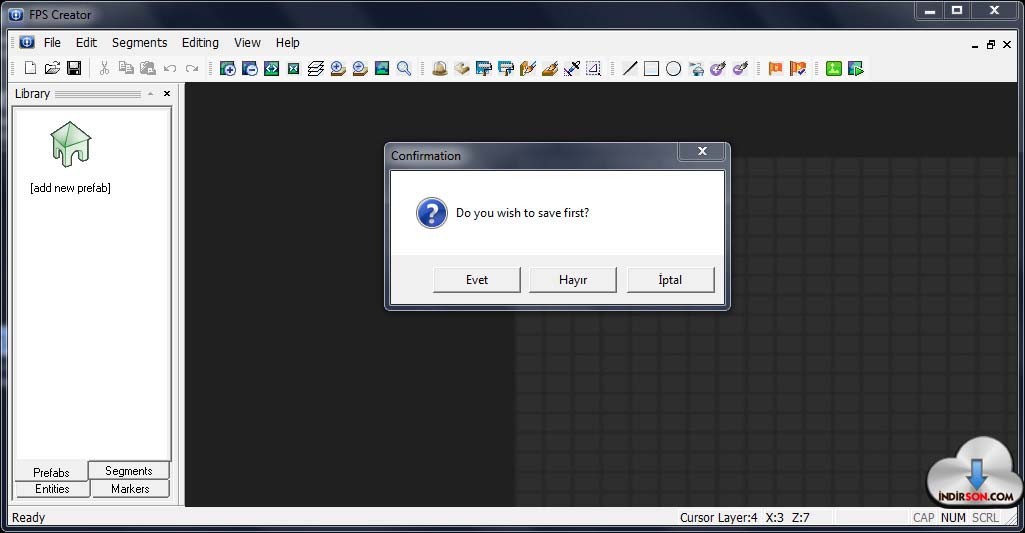Select the line draw tool
This screenshot has width=1025, height=533.
(x=630, y=68)
